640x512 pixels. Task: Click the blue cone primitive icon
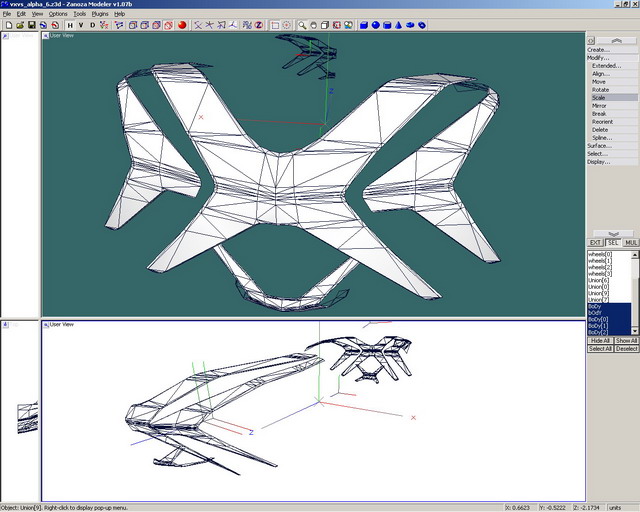point(399,25)
